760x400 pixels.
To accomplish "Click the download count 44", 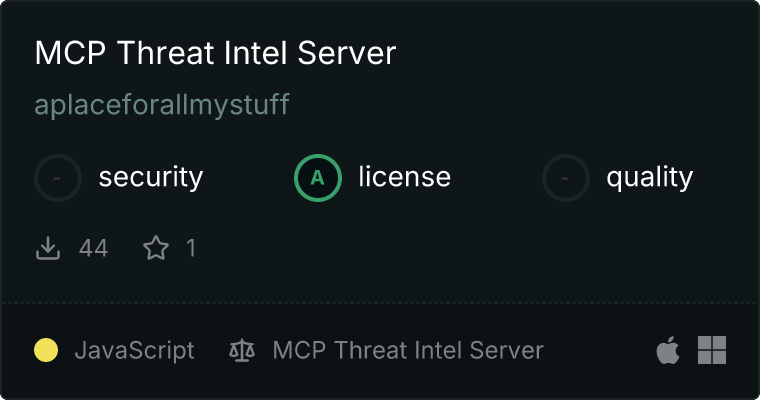I will pyautogui.click(x=93, y=248).
